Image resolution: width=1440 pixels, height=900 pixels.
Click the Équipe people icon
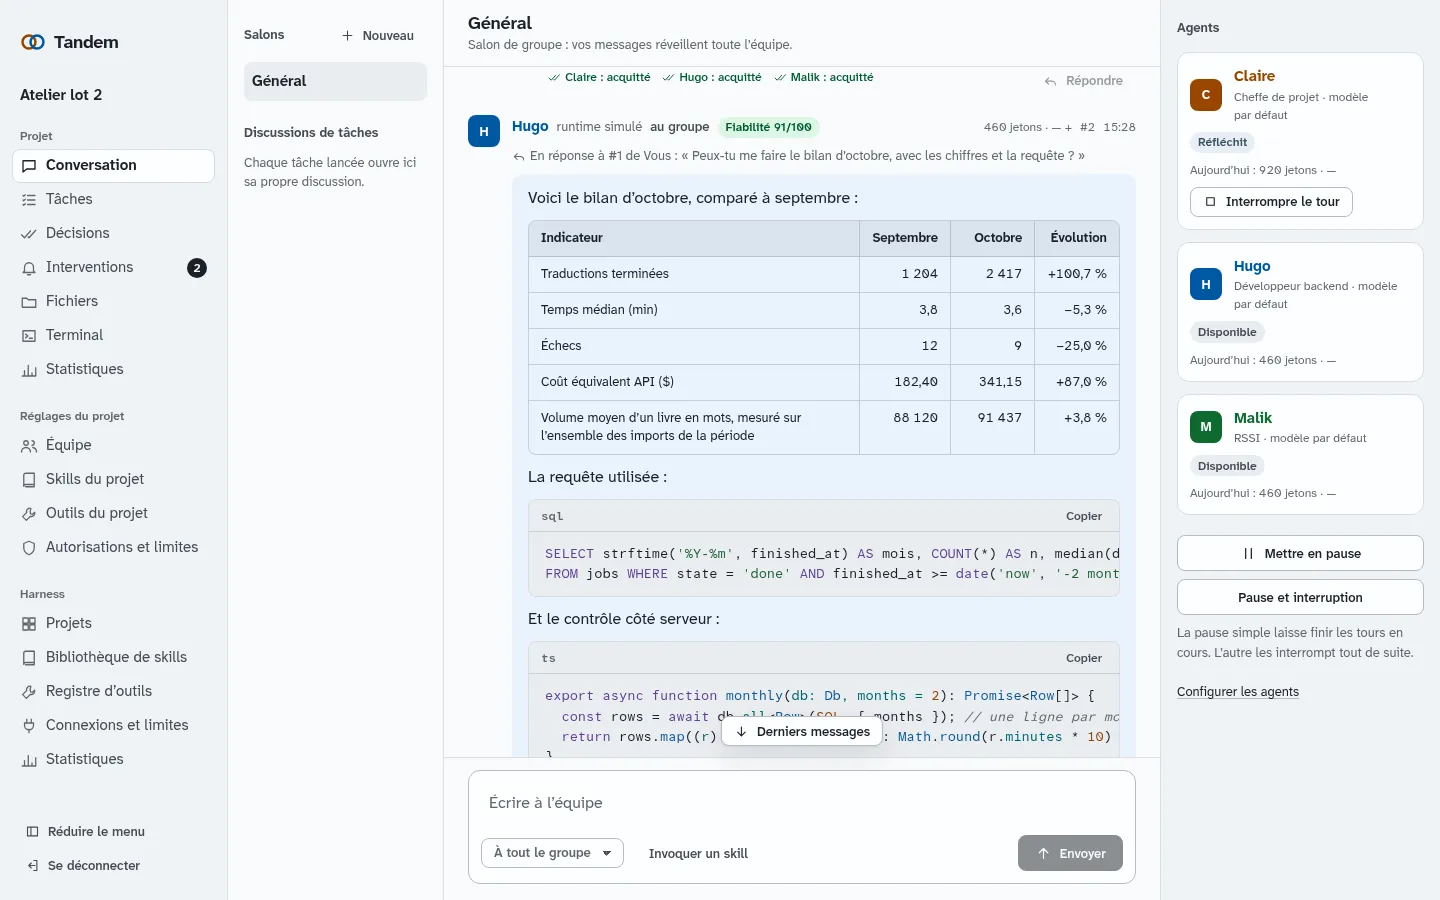pyautogui.click(x=29, y=446)
